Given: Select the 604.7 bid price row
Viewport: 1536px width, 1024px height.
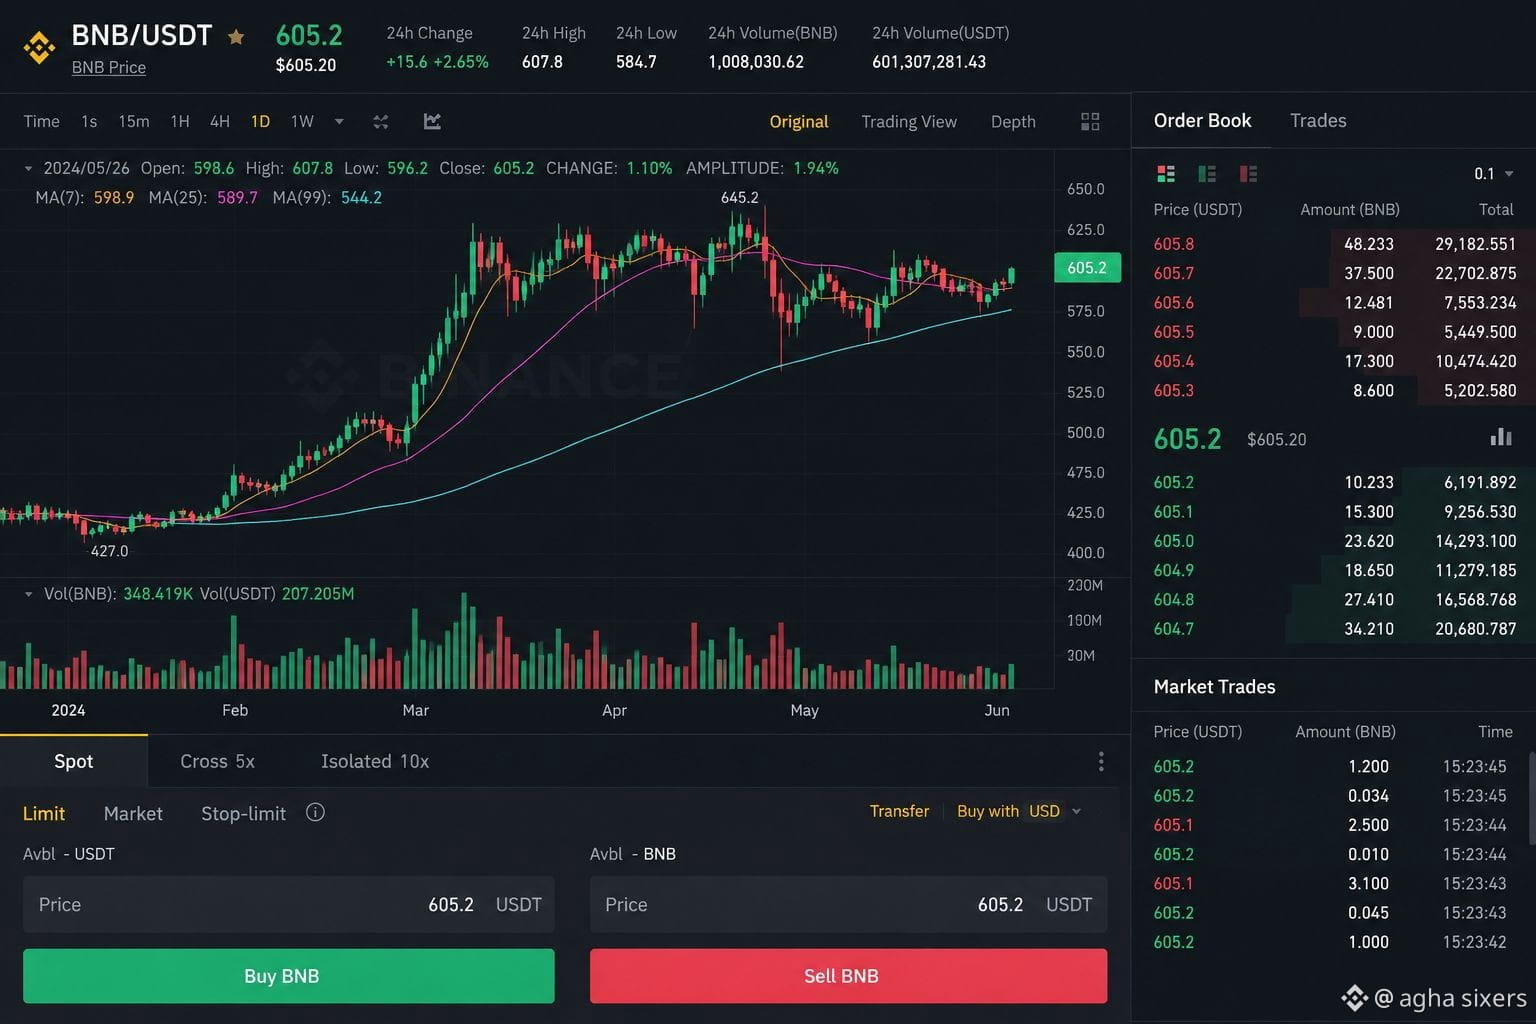Looking at the screenshot, I should [1334, 629].
